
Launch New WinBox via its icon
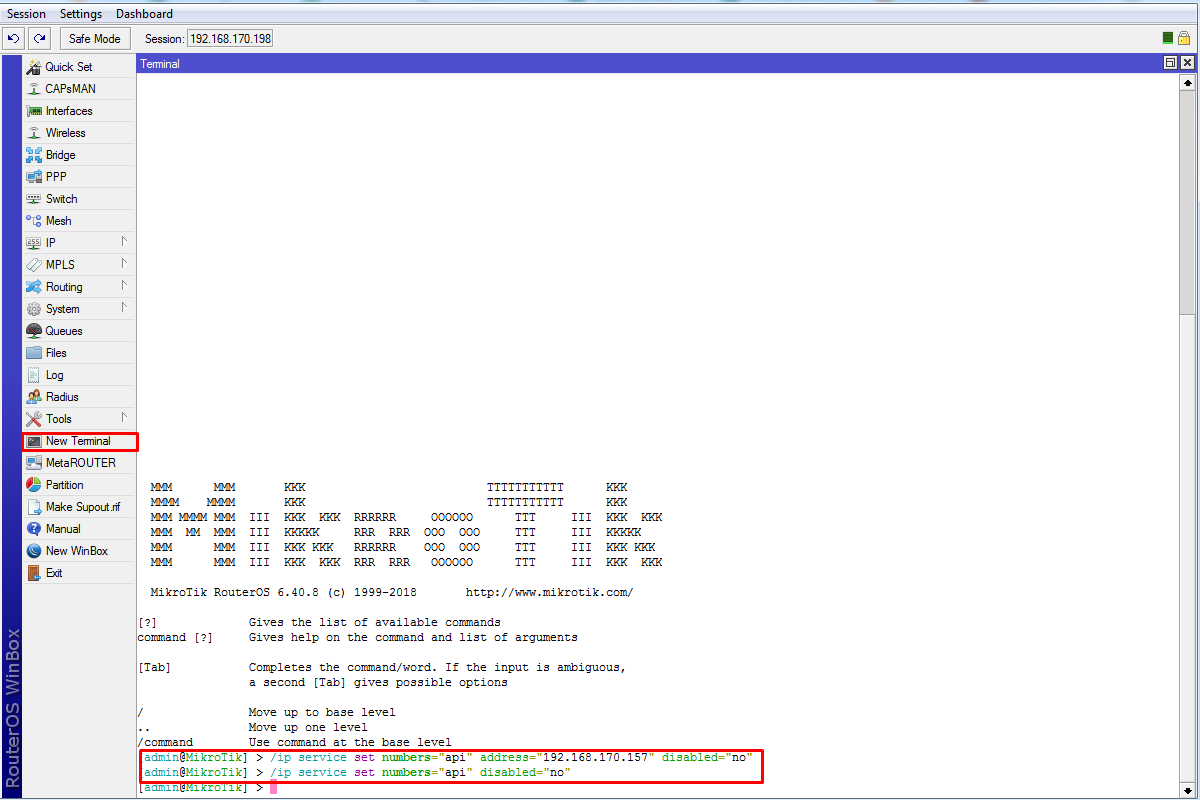[x=34, y=551]
